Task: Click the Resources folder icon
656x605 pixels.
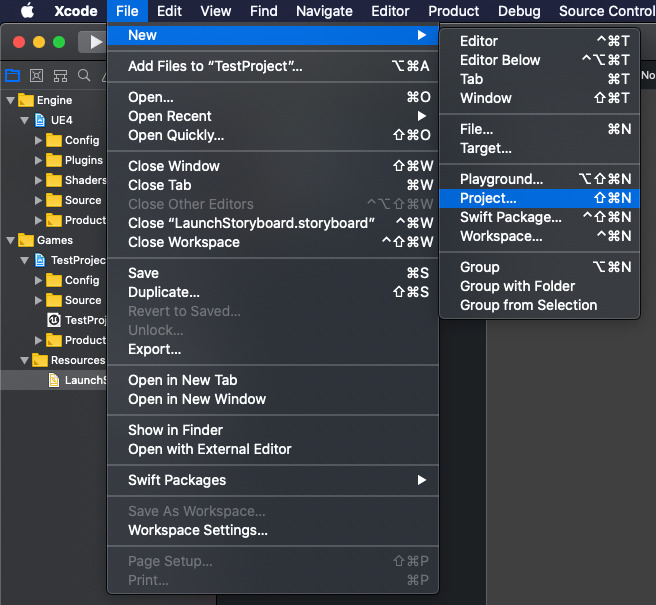Action: (40, 360)
